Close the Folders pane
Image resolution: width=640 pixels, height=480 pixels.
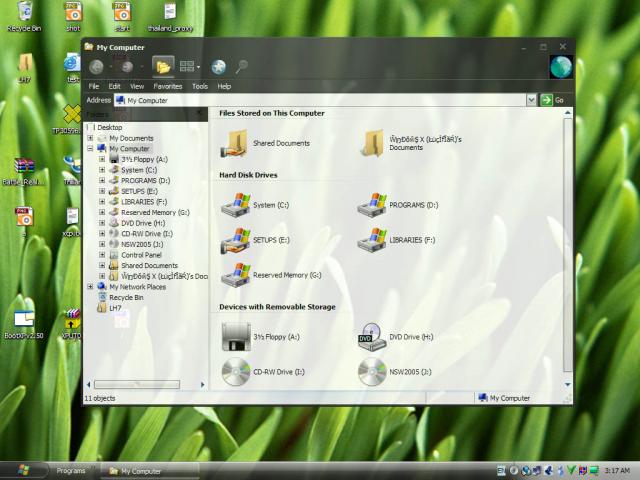[x=200, y=114]
